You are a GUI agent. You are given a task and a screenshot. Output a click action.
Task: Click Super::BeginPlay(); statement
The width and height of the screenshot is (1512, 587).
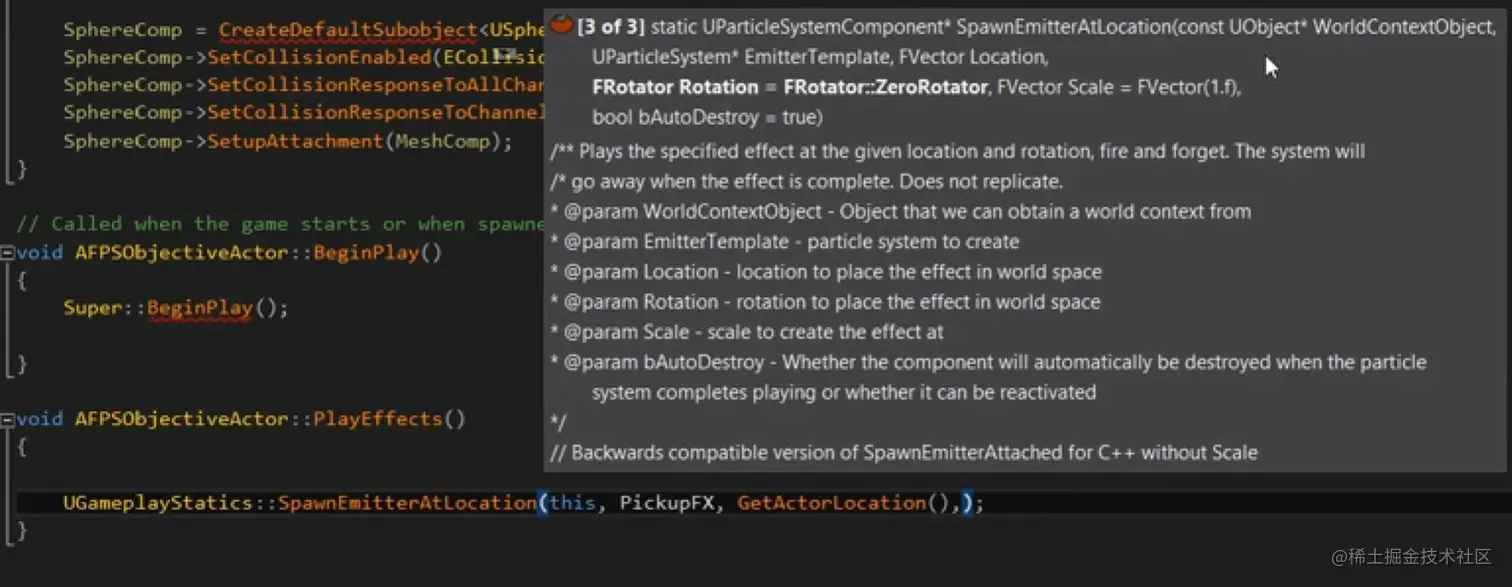(176, 308)
